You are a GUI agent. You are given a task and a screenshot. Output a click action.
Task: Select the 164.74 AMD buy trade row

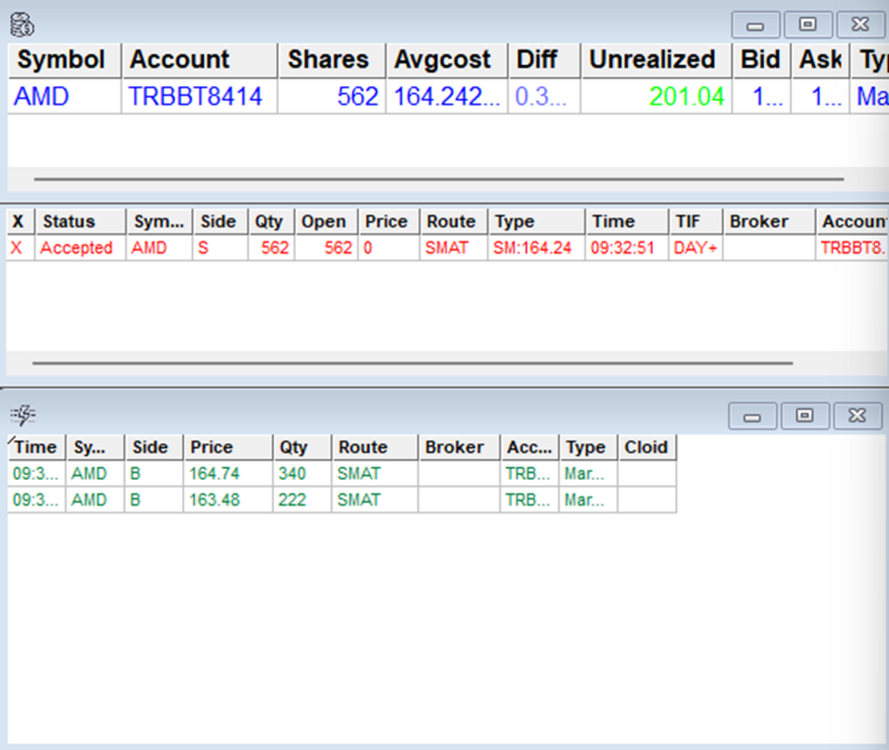click(x=214, y=473)
